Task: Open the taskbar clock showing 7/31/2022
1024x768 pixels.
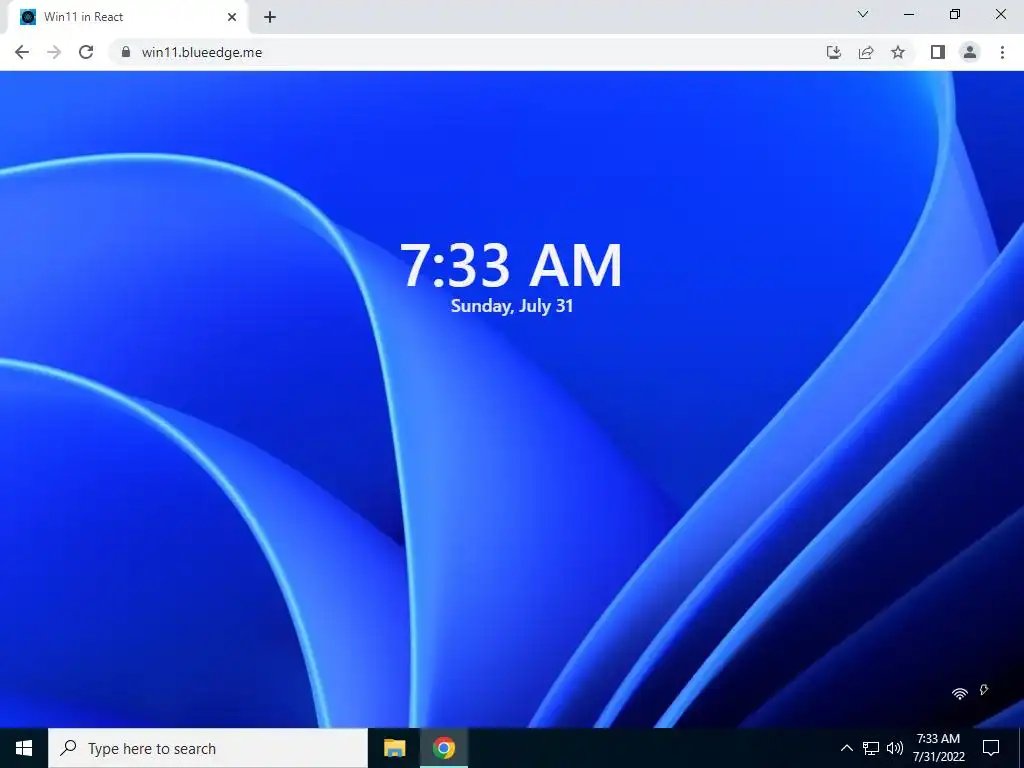Action: click(x=938, y=748)
